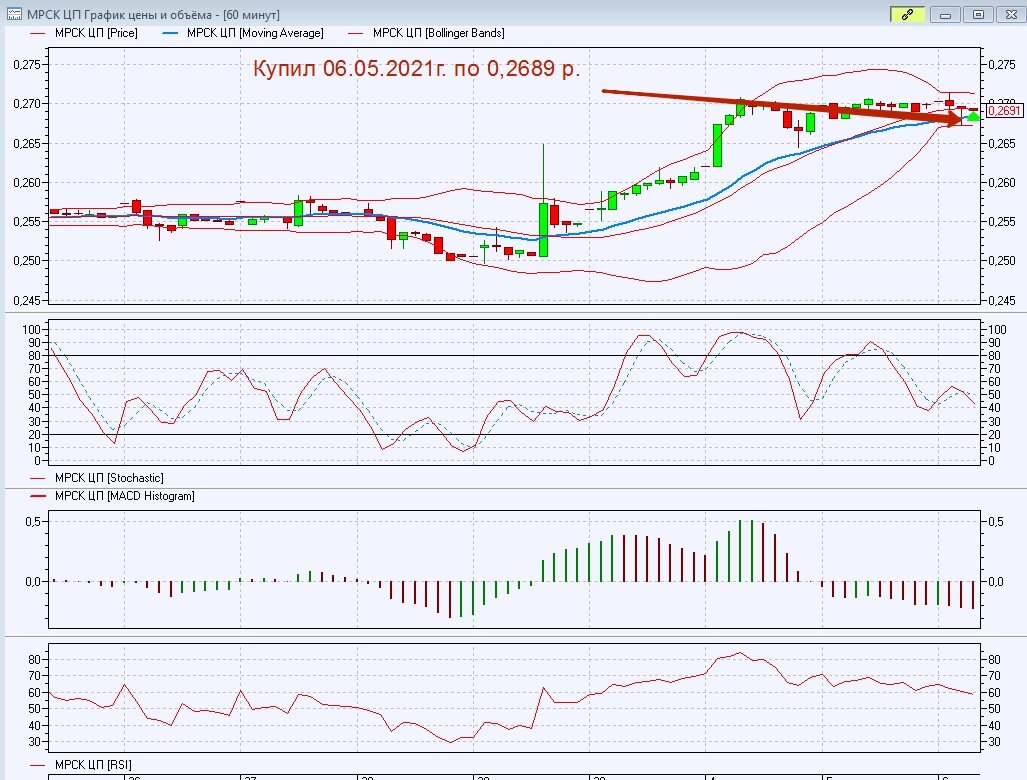This screenshot has height=780, width=1027.
Task: Close the МРСК ЦП chart window
Action: point(1011,14)
